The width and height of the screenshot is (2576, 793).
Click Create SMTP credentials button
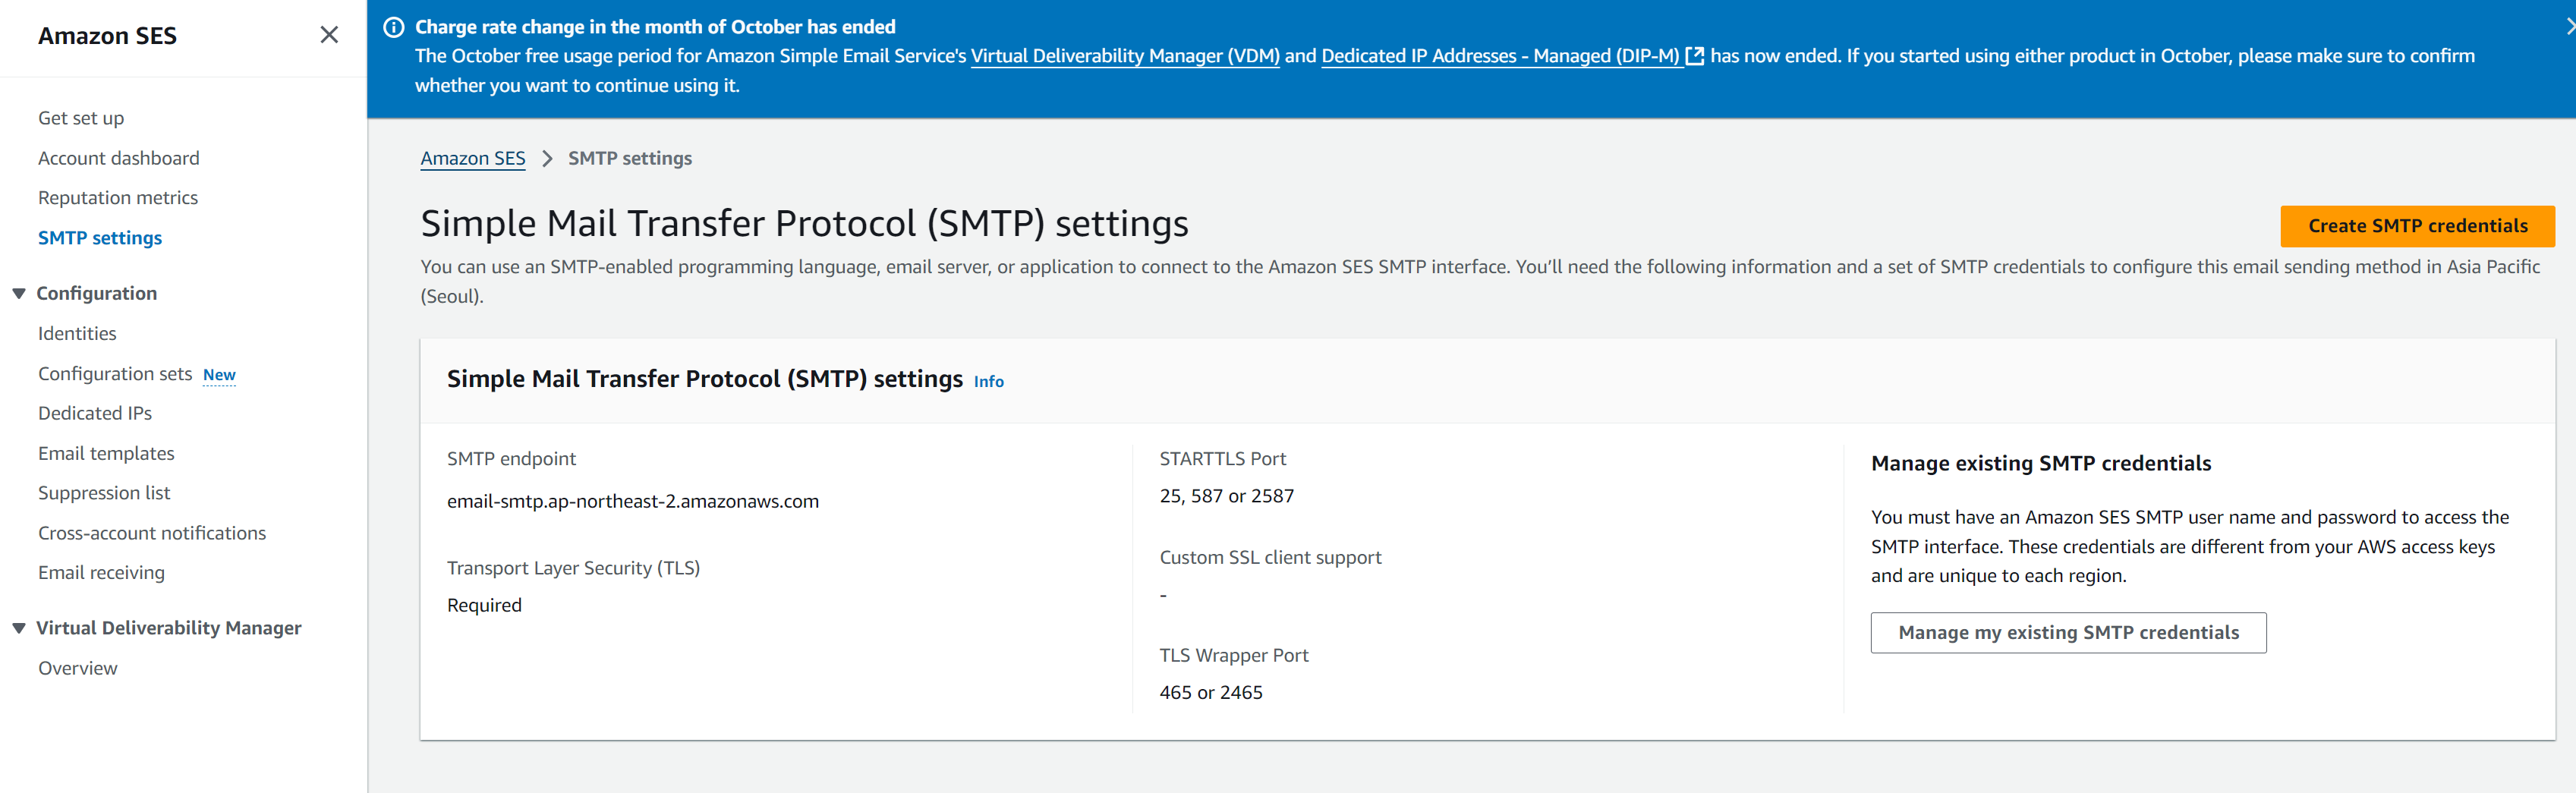2417,226
